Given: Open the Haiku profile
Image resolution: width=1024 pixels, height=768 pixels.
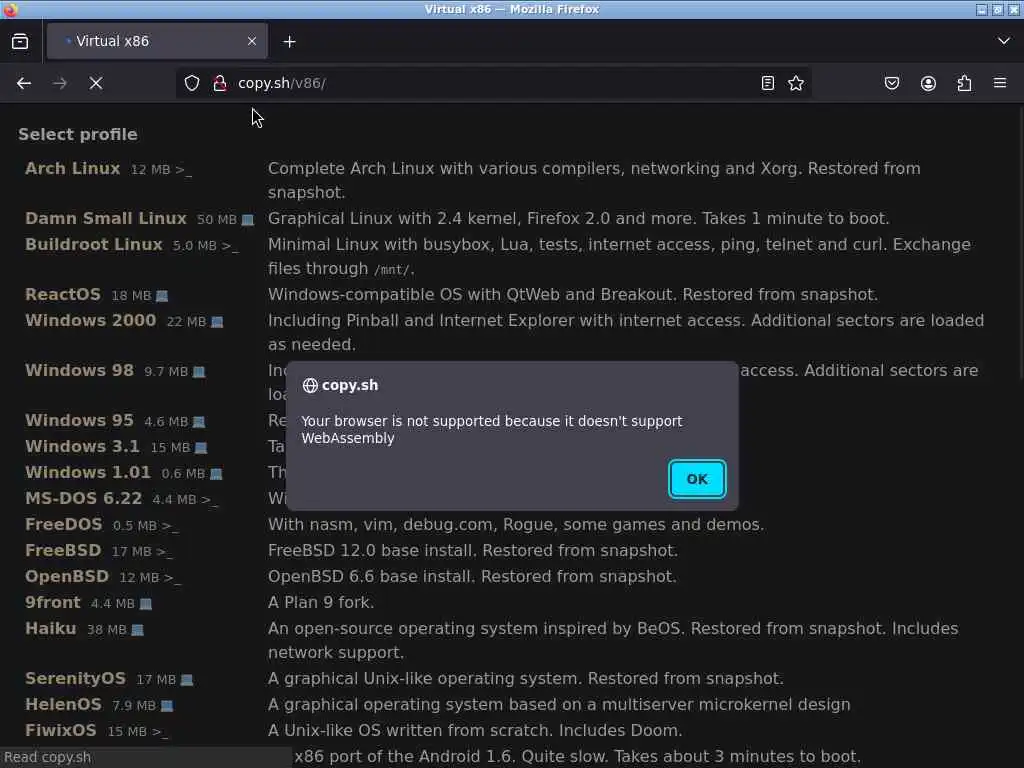Looking at the screenshot, I should (x=50, y=628).
